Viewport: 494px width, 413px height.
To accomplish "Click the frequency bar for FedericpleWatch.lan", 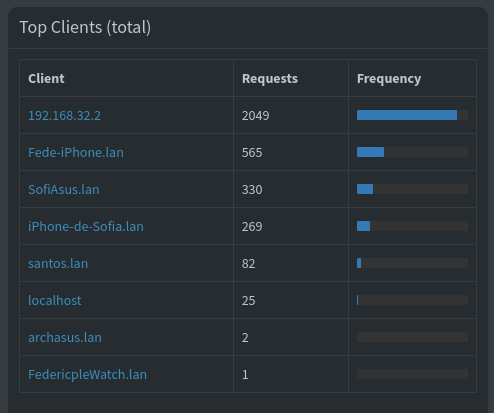I will pyautogui.click(x=412, y=374).
